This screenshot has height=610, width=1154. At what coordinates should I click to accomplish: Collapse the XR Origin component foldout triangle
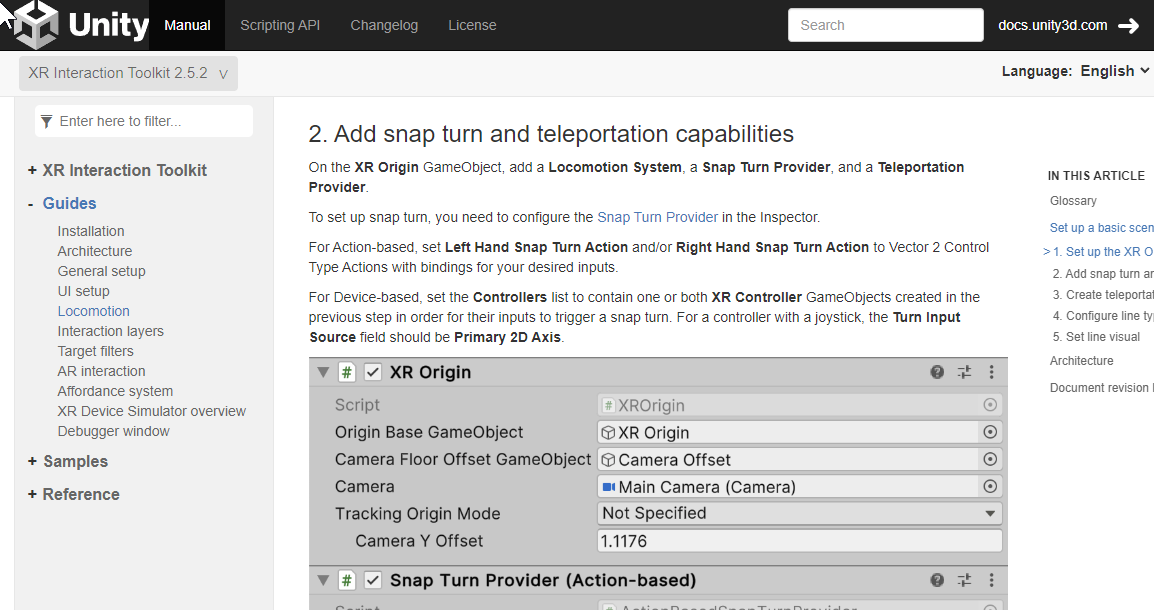[x=323, y=372]
